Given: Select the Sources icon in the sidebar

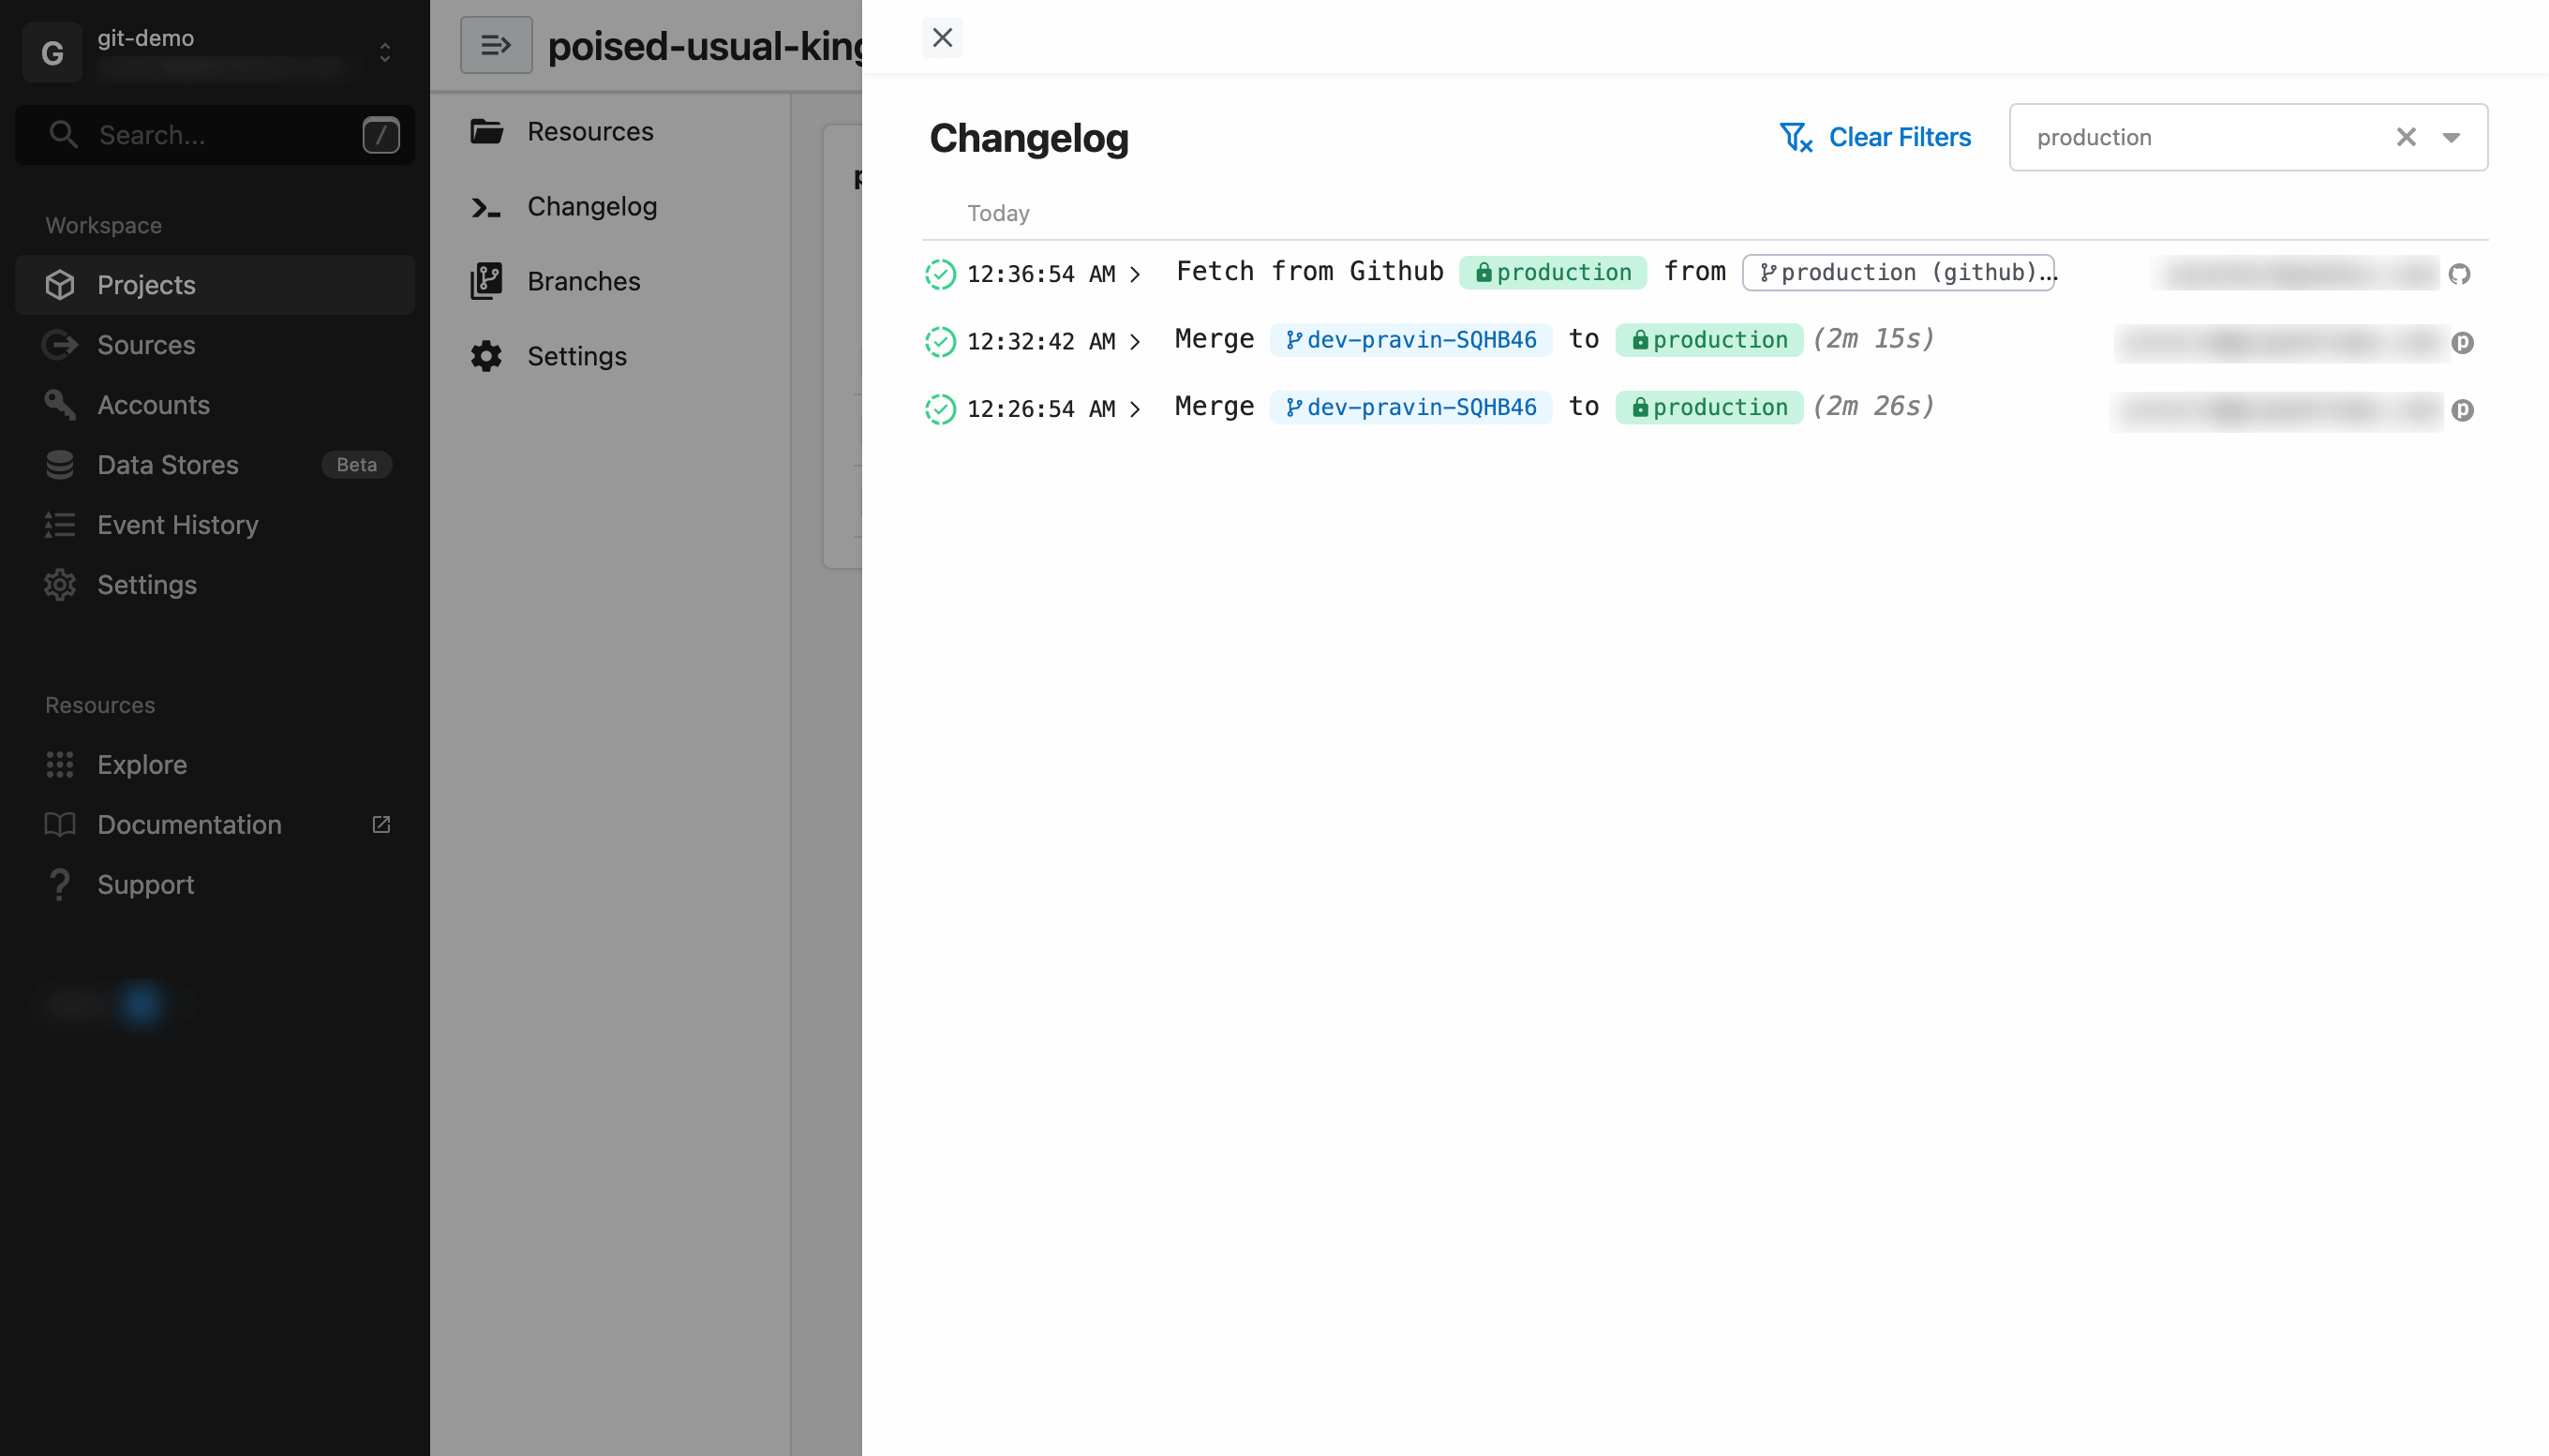Looking at the screenshot, I should click(60, 344).
